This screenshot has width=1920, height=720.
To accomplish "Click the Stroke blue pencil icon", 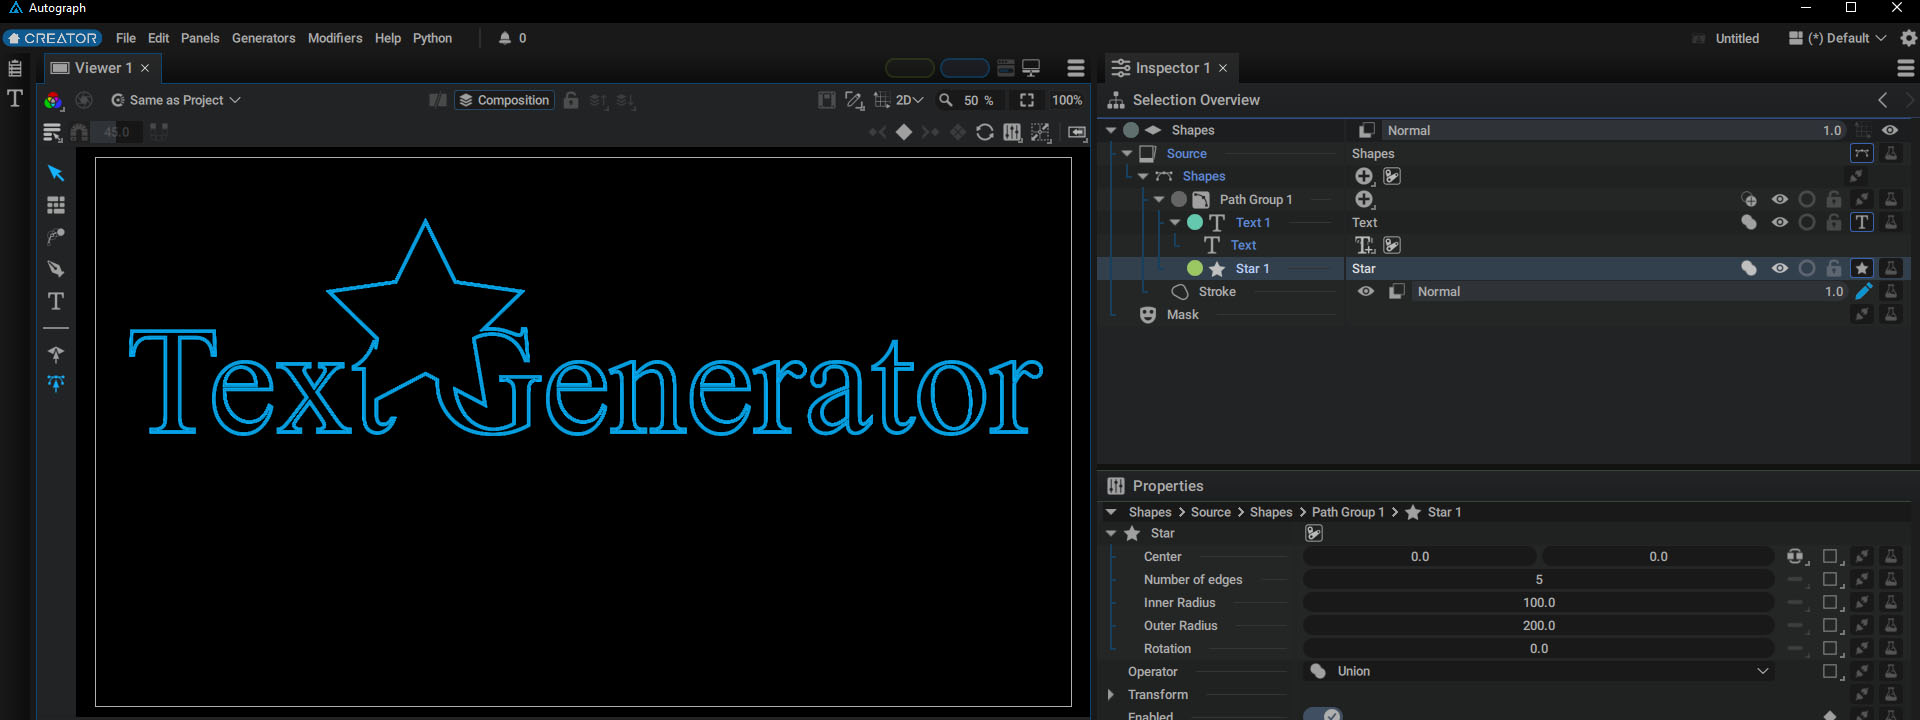I will pyautogui.click(x=1863, y=291).
